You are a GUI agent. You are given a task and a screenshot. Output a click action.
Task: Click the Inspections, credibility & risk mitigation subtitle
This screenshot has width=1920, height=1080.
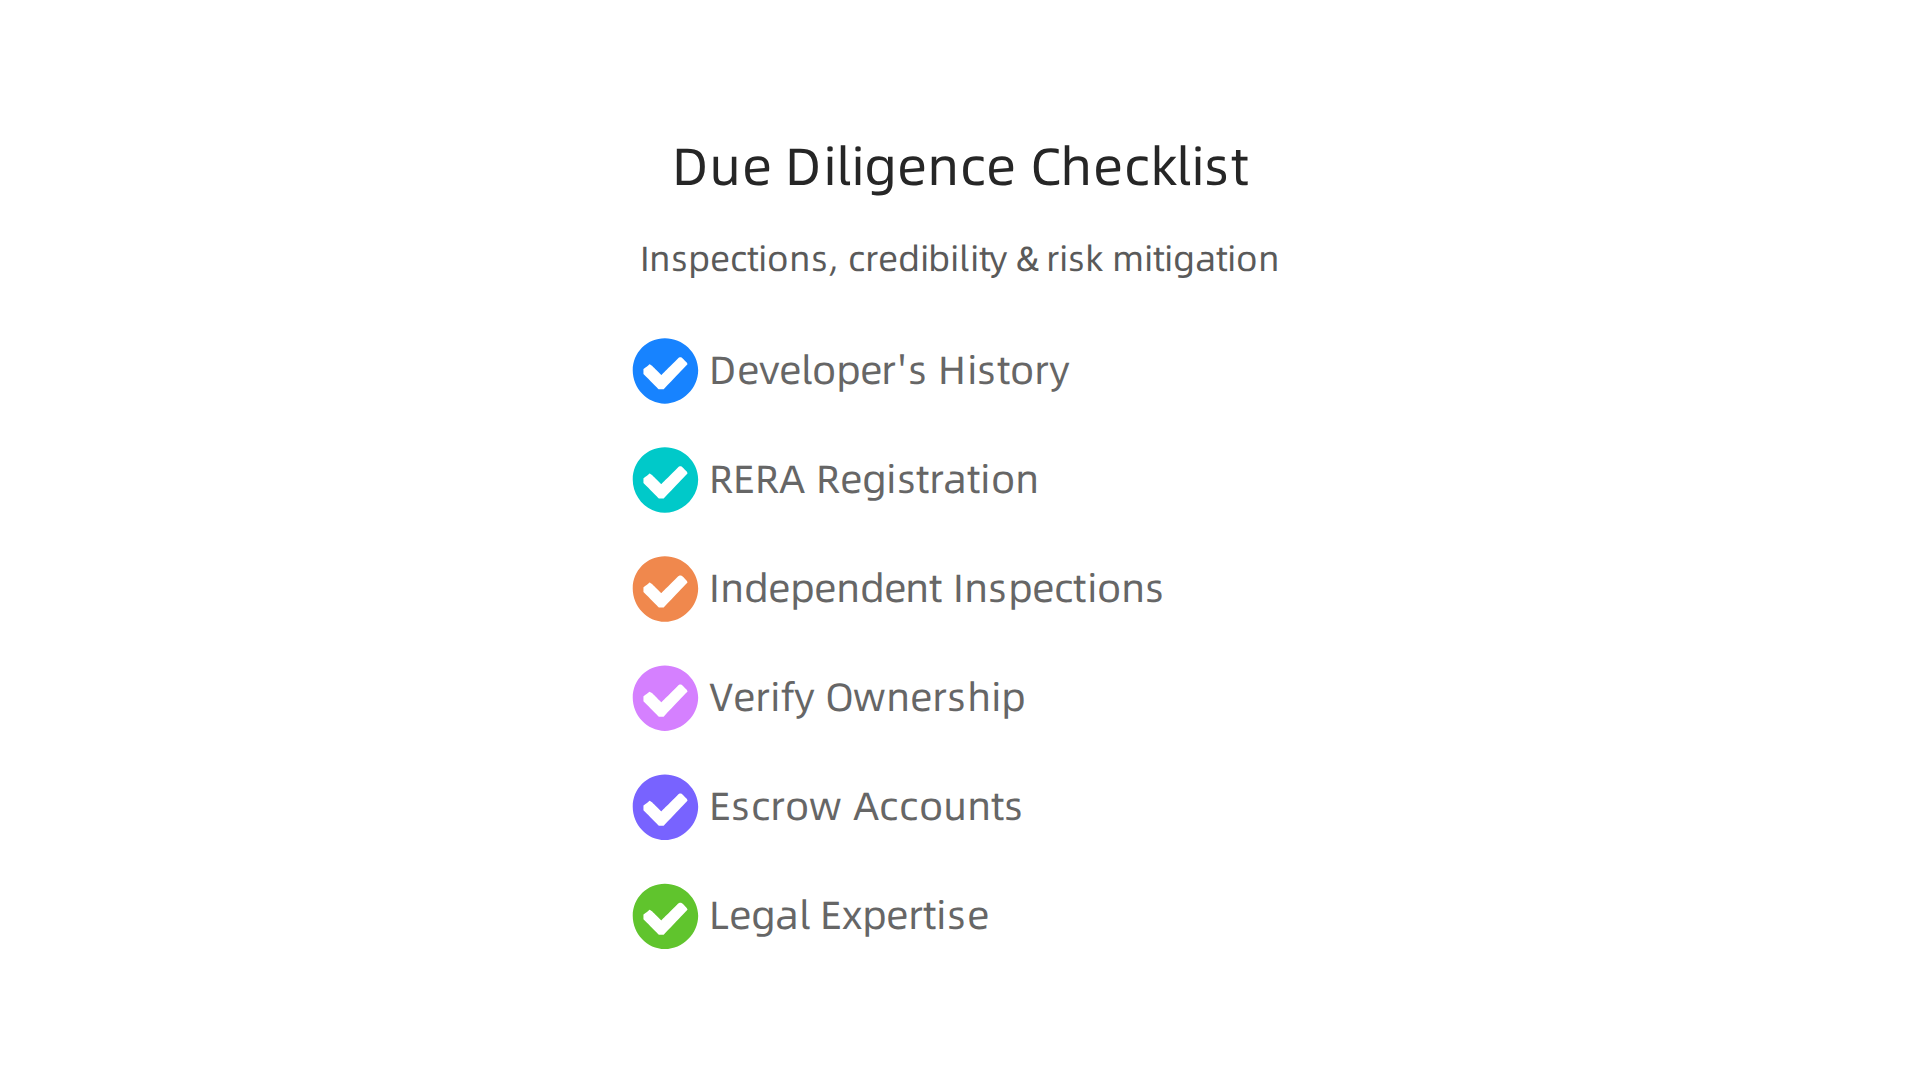[x=959, y=259]
